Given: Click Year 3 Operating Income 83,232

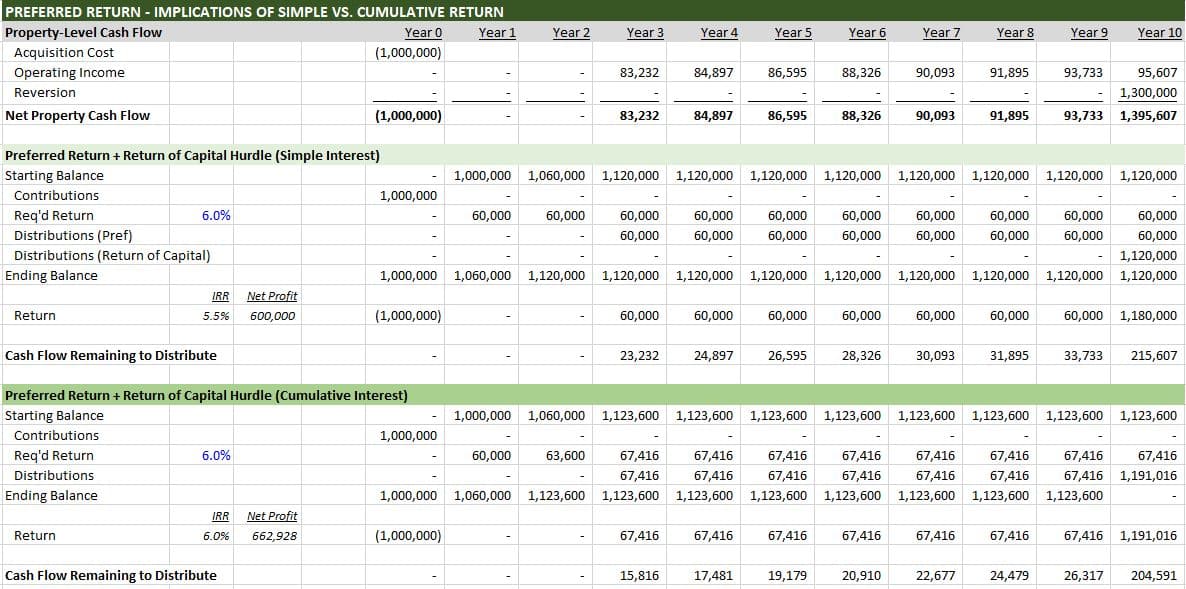Looking at the screenshot, I should (639, 73).
